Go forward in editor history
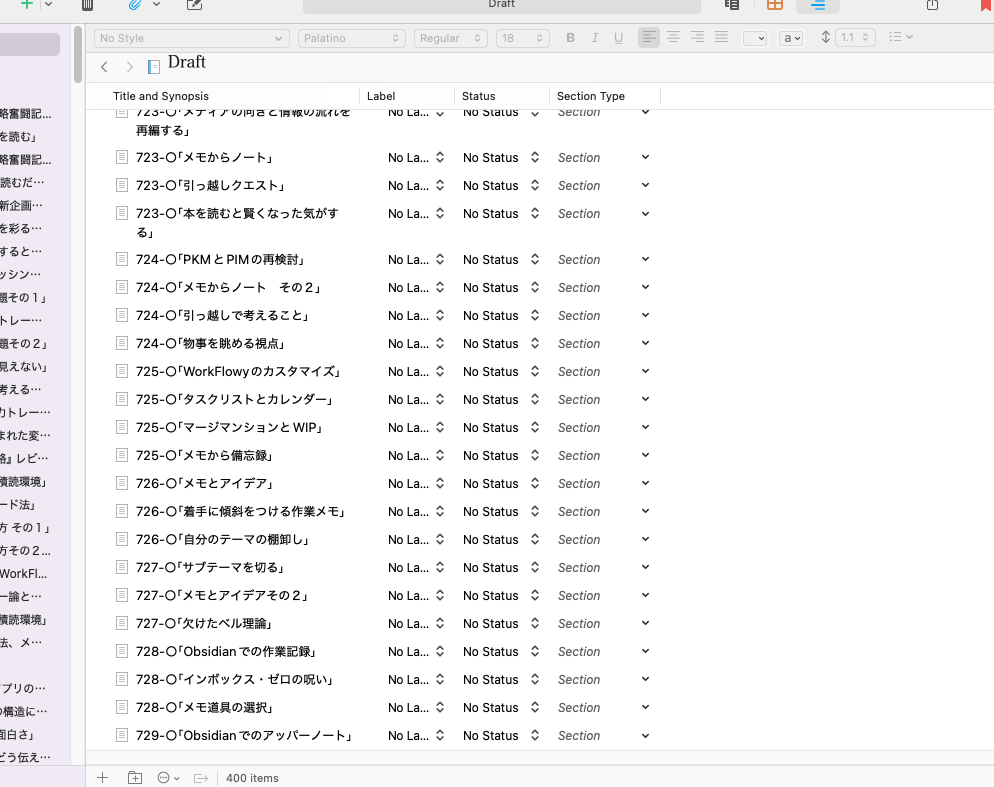 [129, 67]
